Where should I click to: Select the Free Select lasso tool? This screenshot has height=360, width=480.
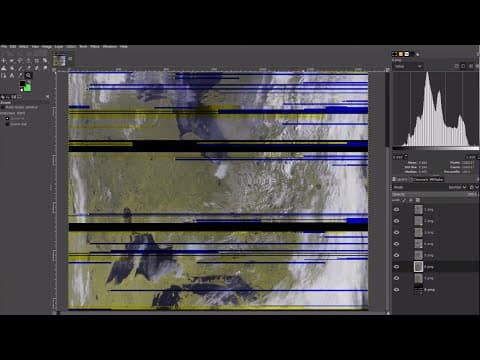coord(20,61)
